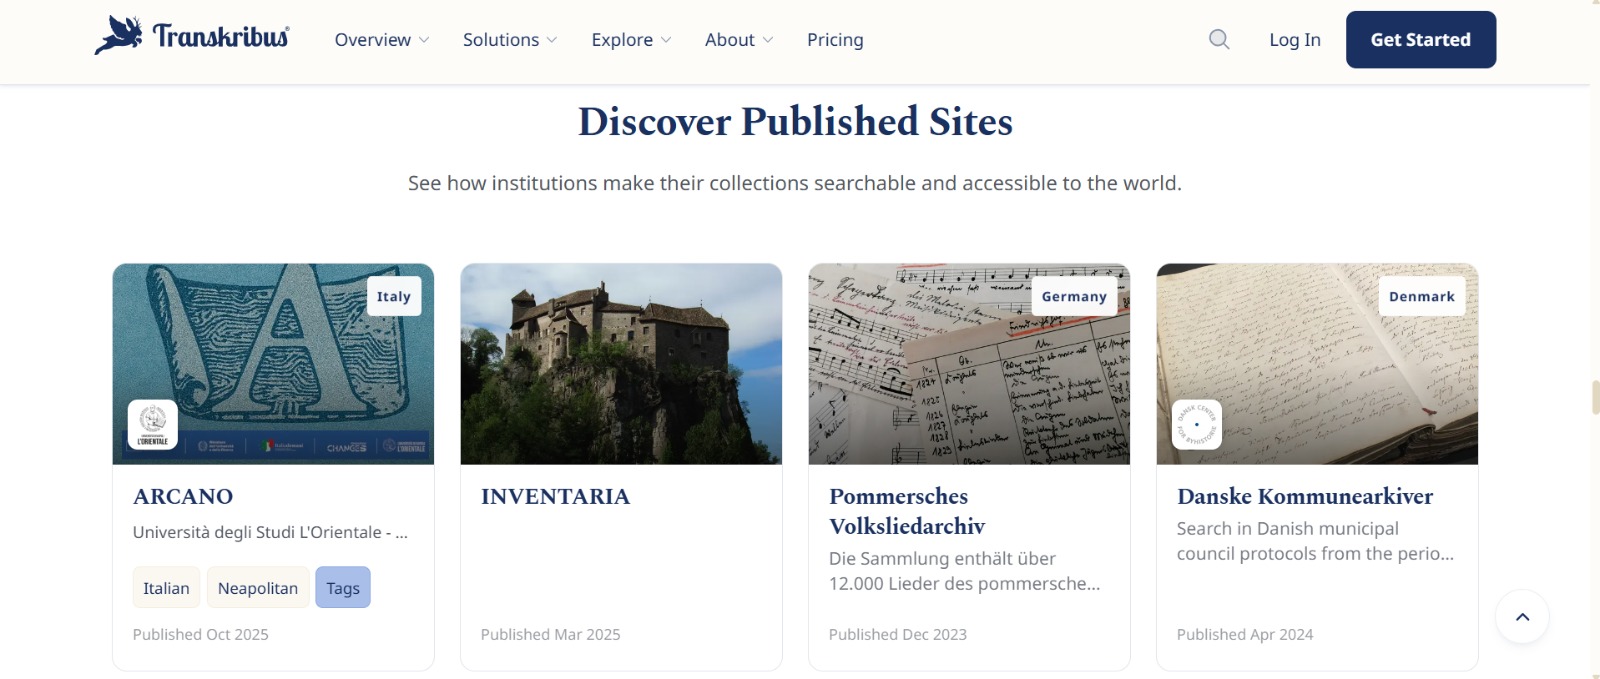Image resolution: width=1600 pixels, height=679 pixels.
Task: Open the About dropdown menu
Action: (x=739, y=40)
